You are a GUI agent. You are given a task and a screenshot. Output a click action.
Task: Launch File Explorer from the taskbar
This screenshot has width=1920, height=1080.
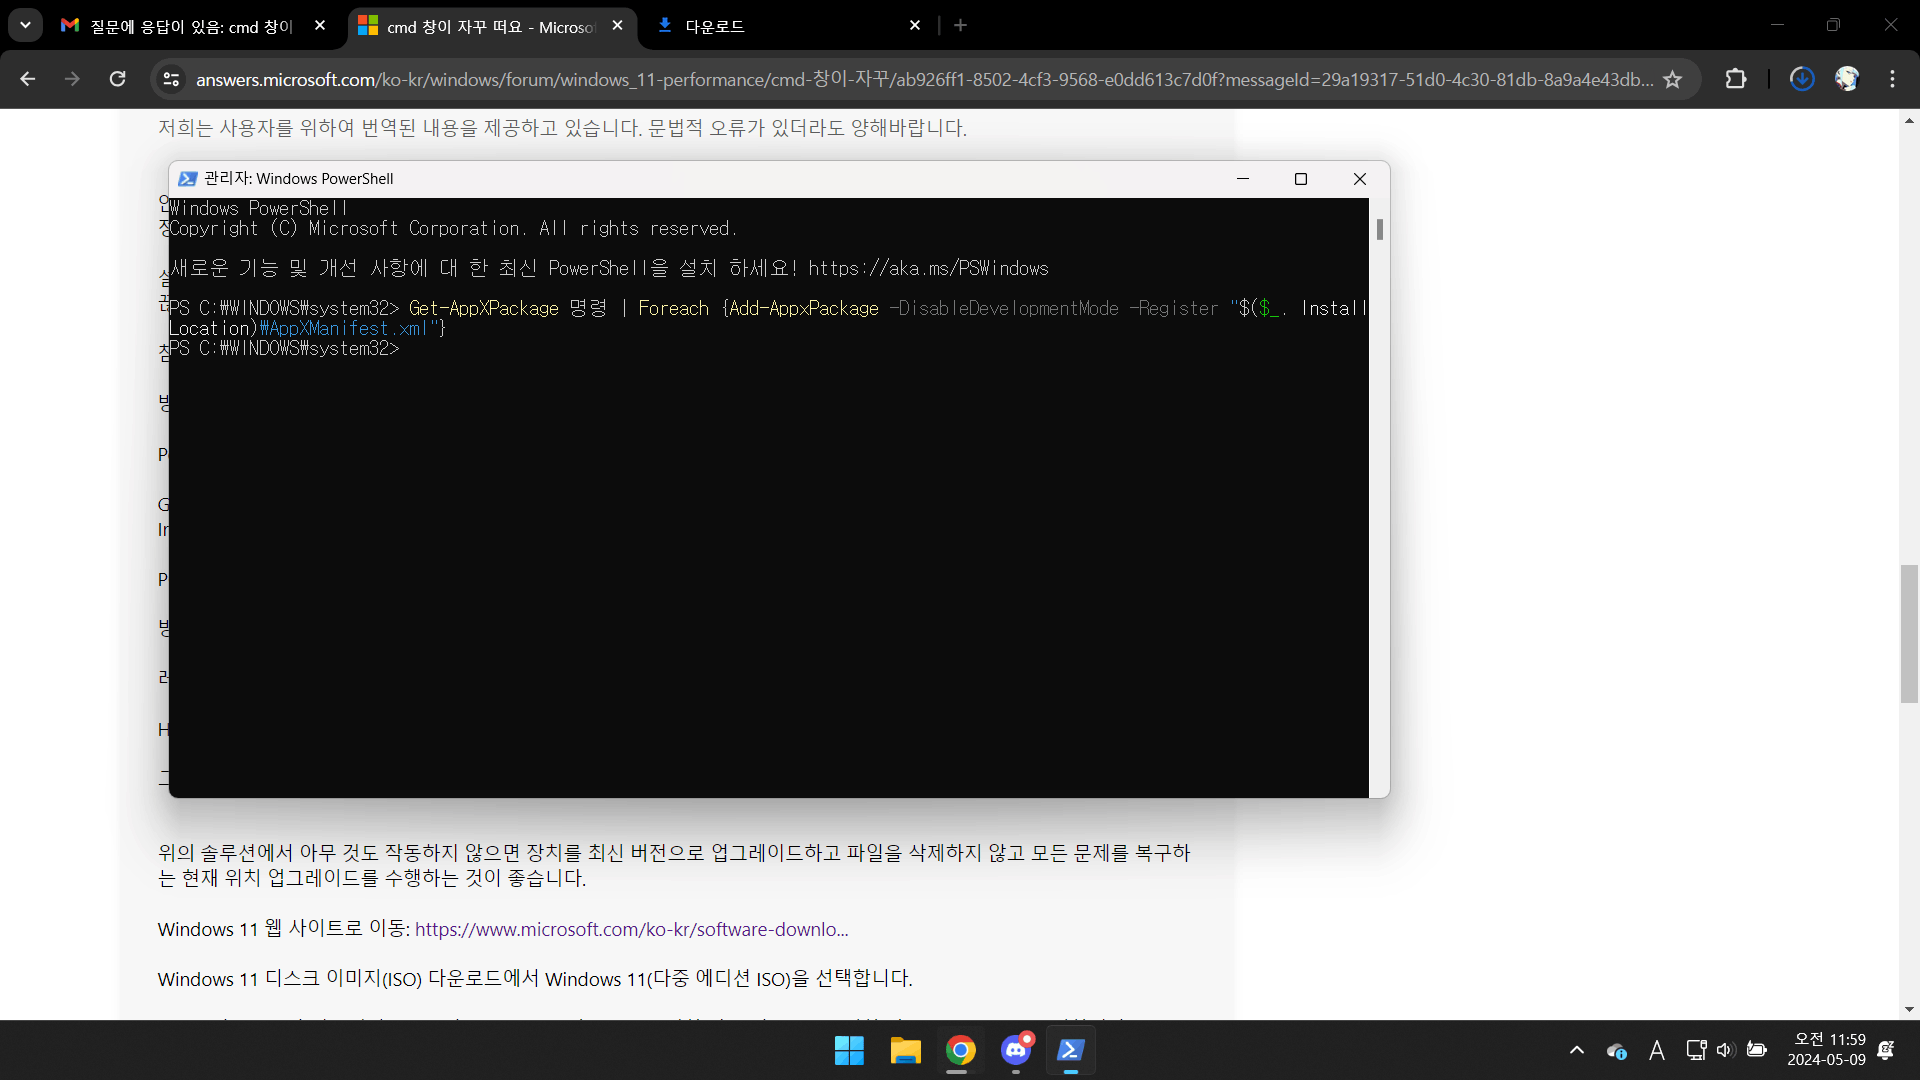[904, 1051]
